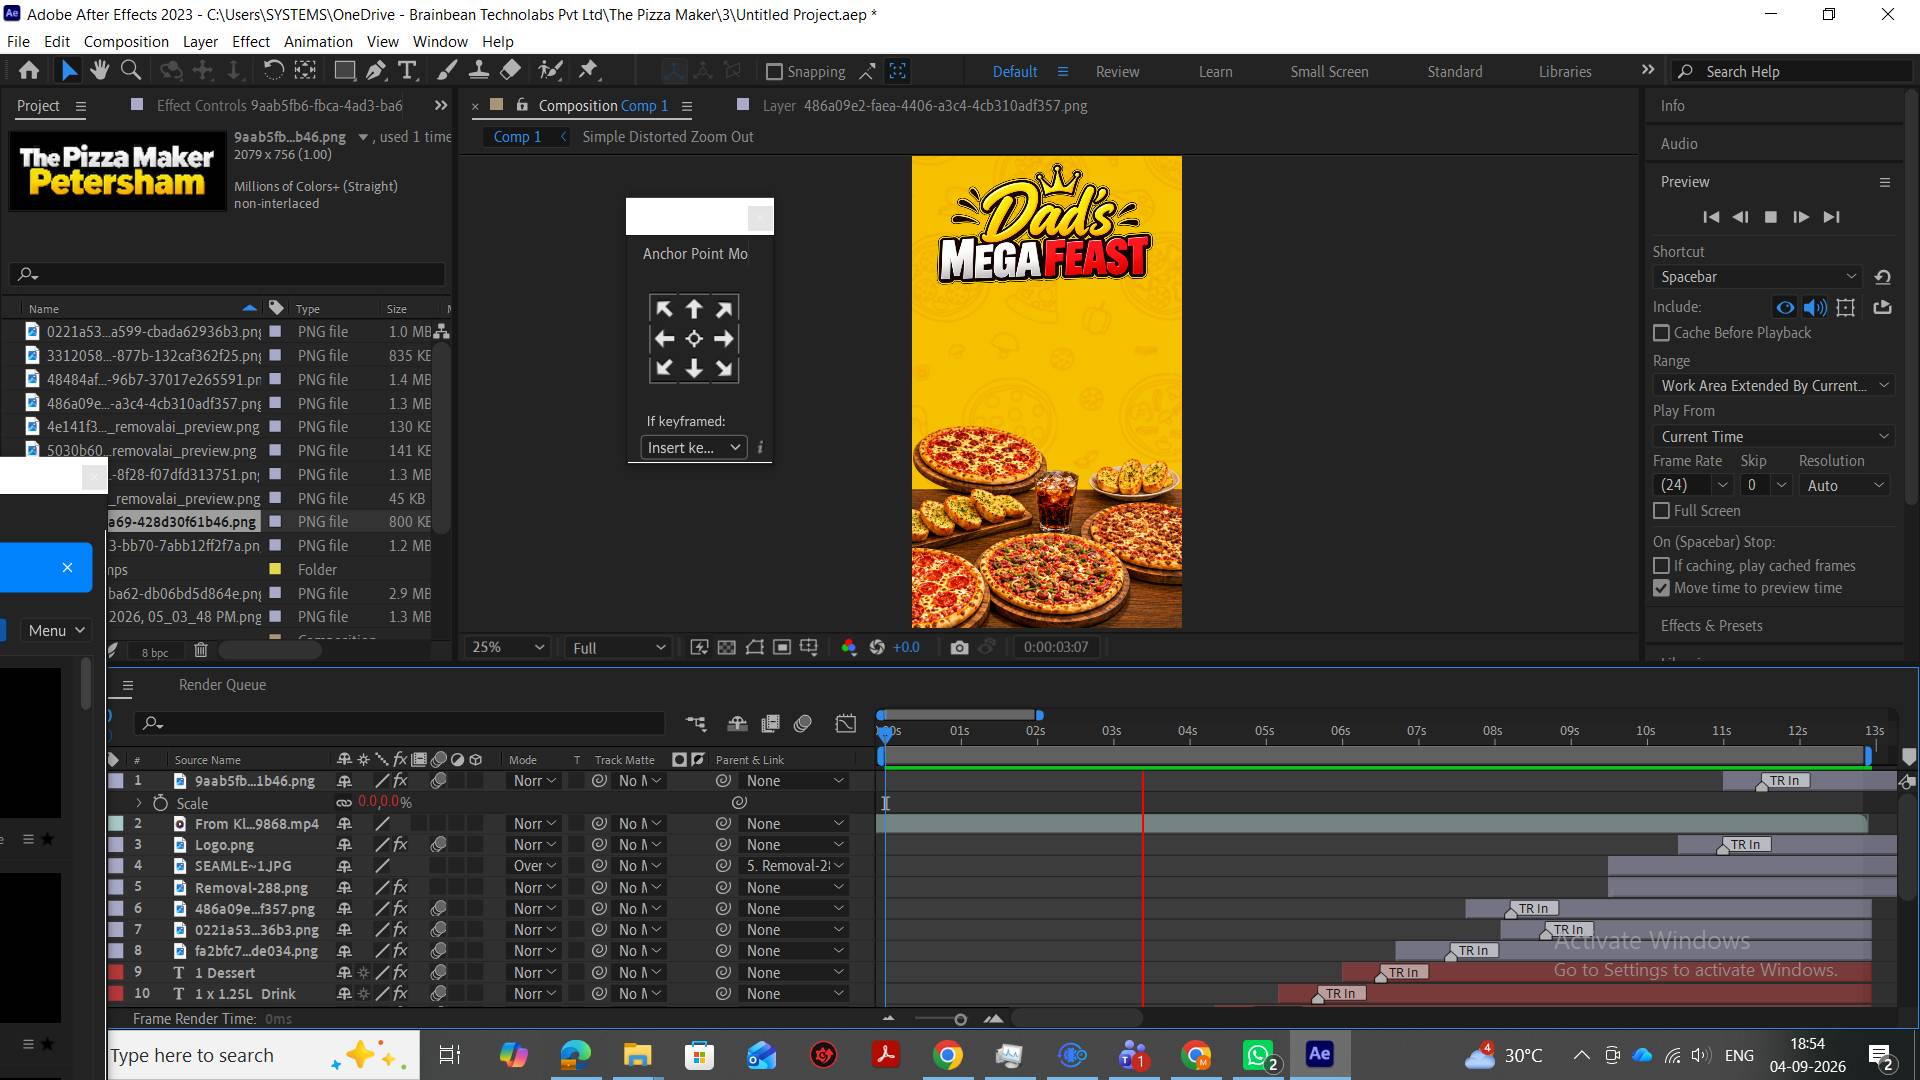Open the 25% magnification dropdown
The image size is (1920, 1080).
(508, 647)
